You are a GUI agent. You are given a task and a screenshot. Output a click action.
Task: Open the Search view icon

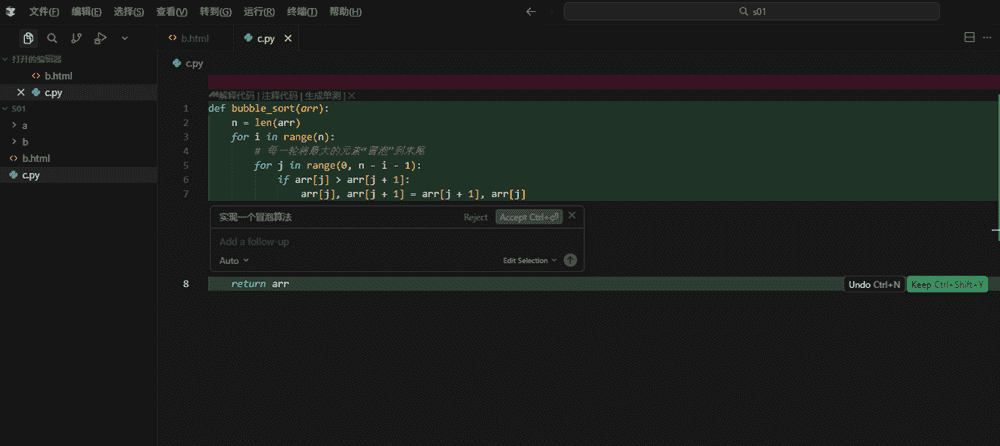pyautogui.click(x=53, y=38)
